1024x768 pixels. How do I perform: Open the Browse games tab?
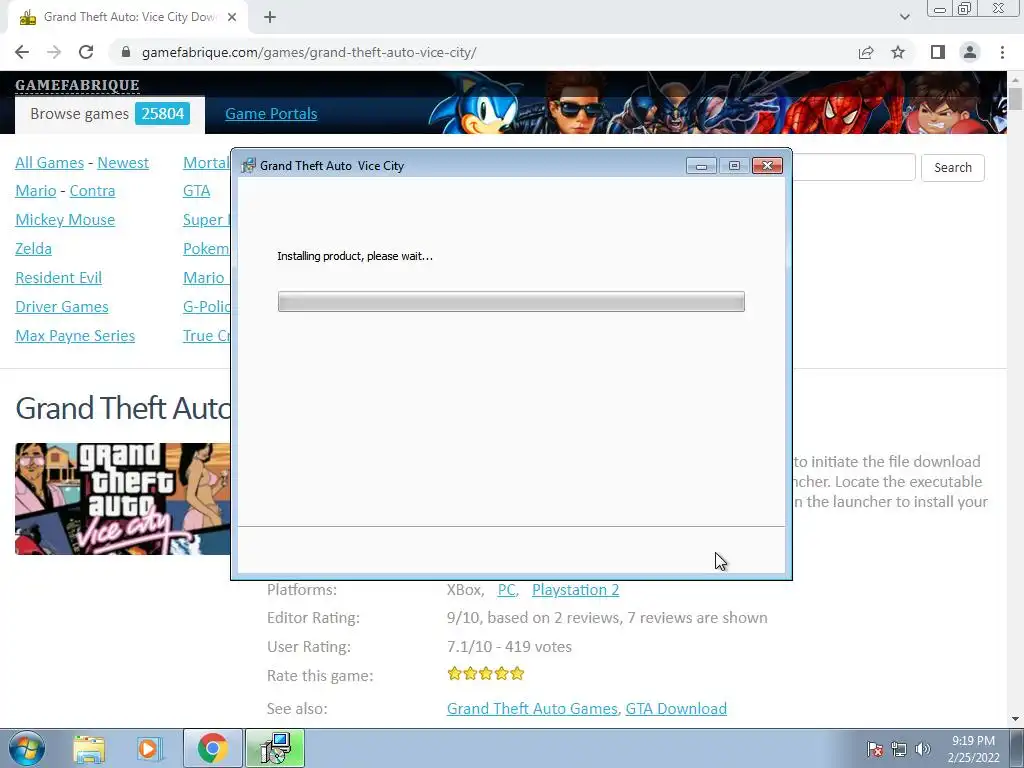tap(110, 114)
